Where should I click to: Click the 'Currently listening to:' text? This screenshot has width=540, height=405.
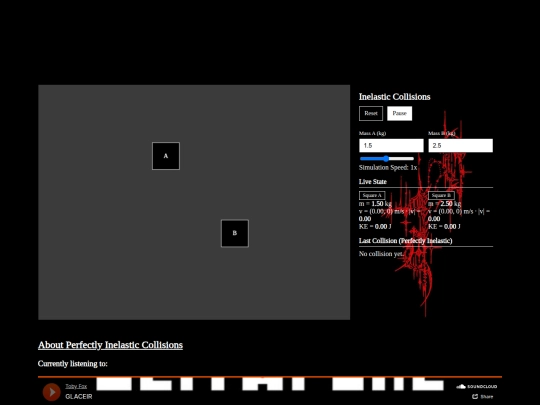click(73, 364)
